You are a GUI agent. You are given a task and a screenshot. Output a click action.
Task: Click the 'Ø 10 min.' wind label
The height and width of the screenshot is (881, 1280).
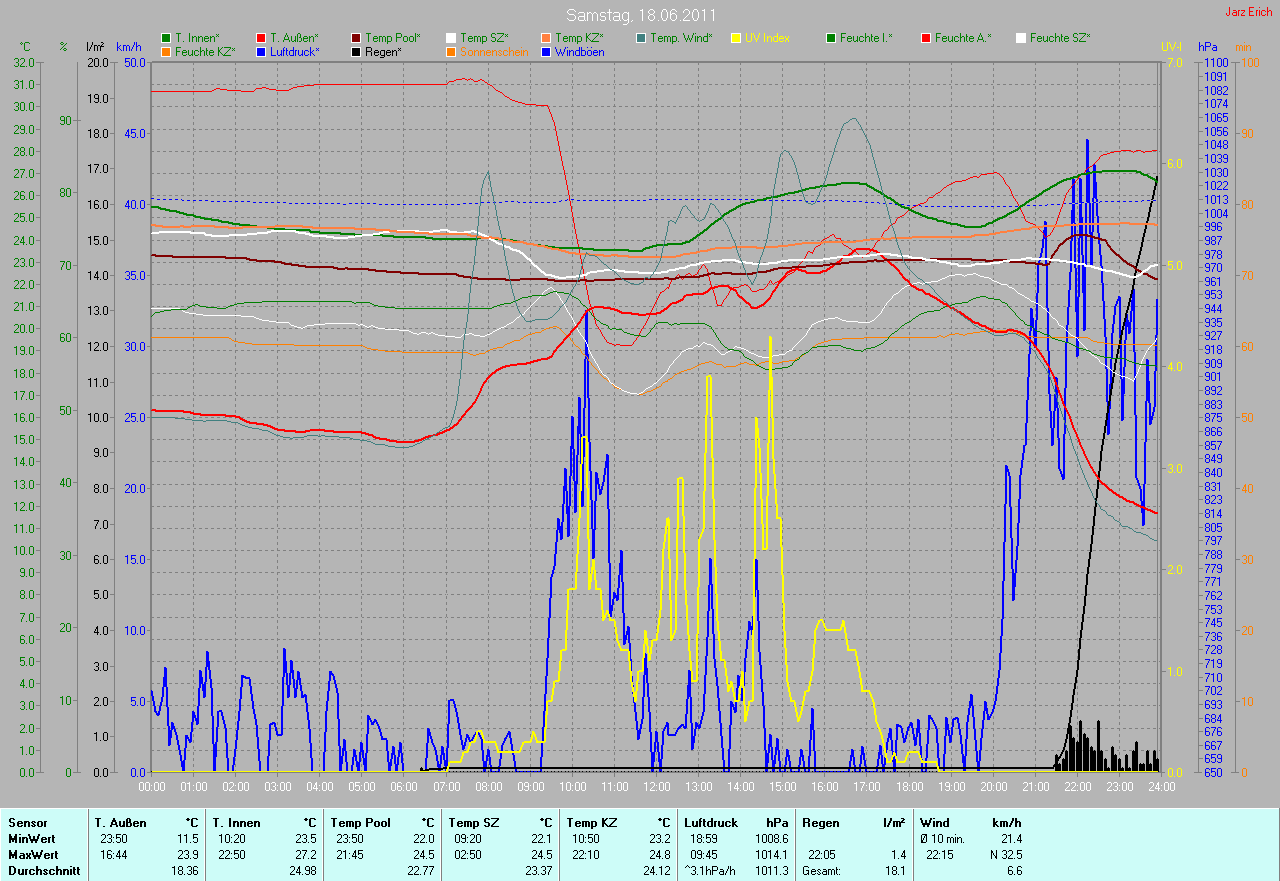click(943, 839)
